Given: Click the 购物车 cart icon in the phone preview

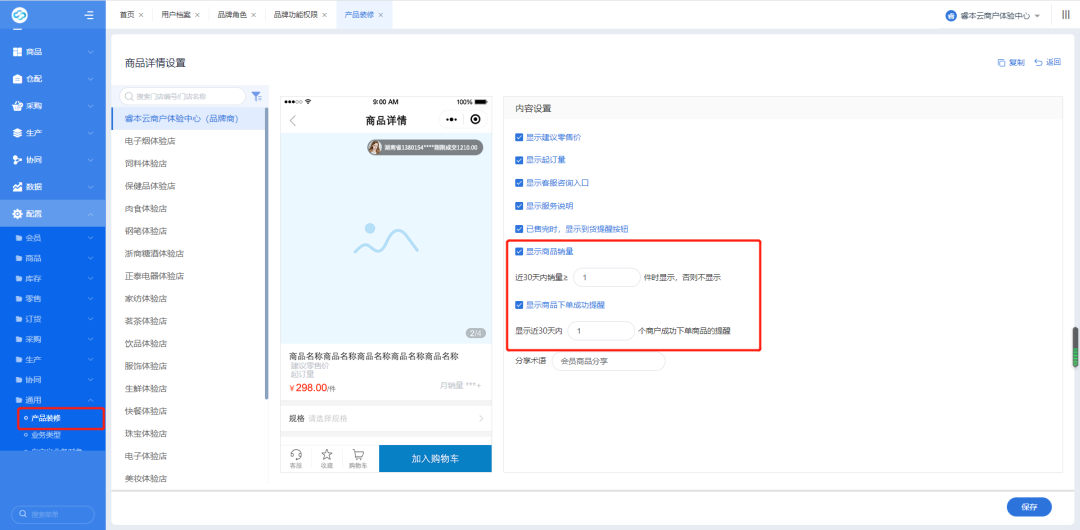Looking at the screenshot, I should click(x=358, y=454).
